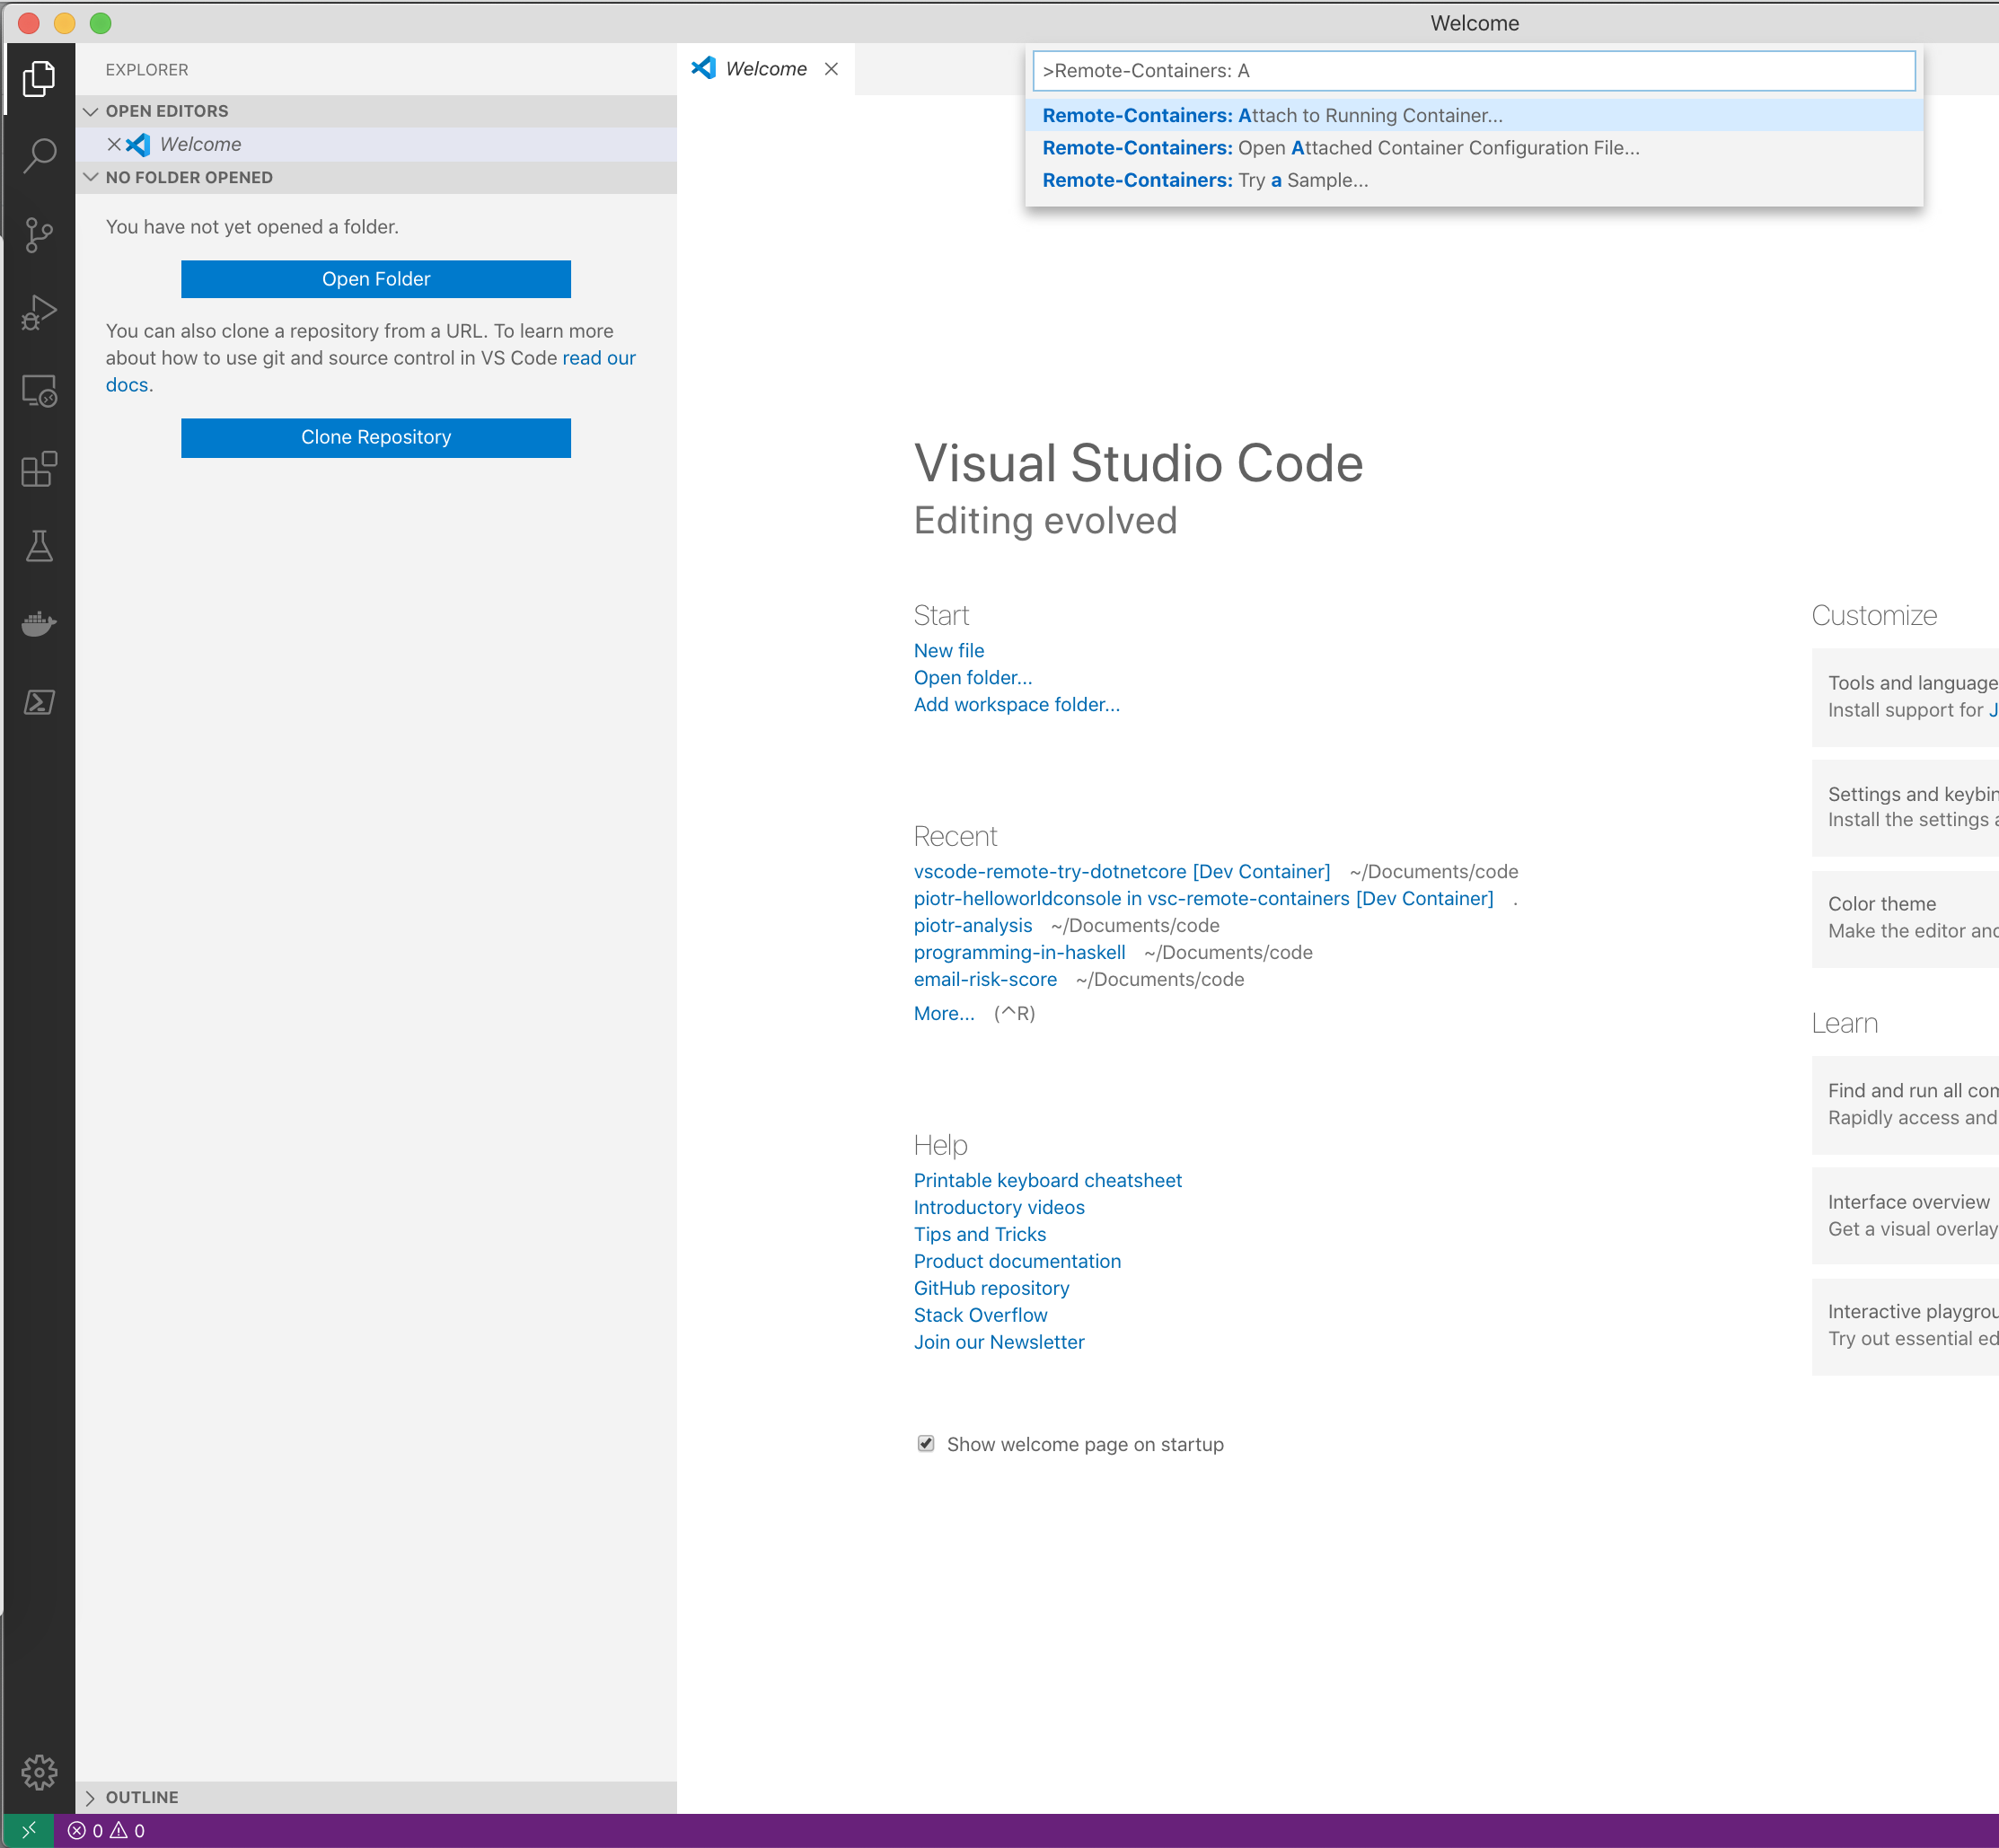Open the settings gear menu
This screenshot has height=1848, width=1999.
(40, 1771)
